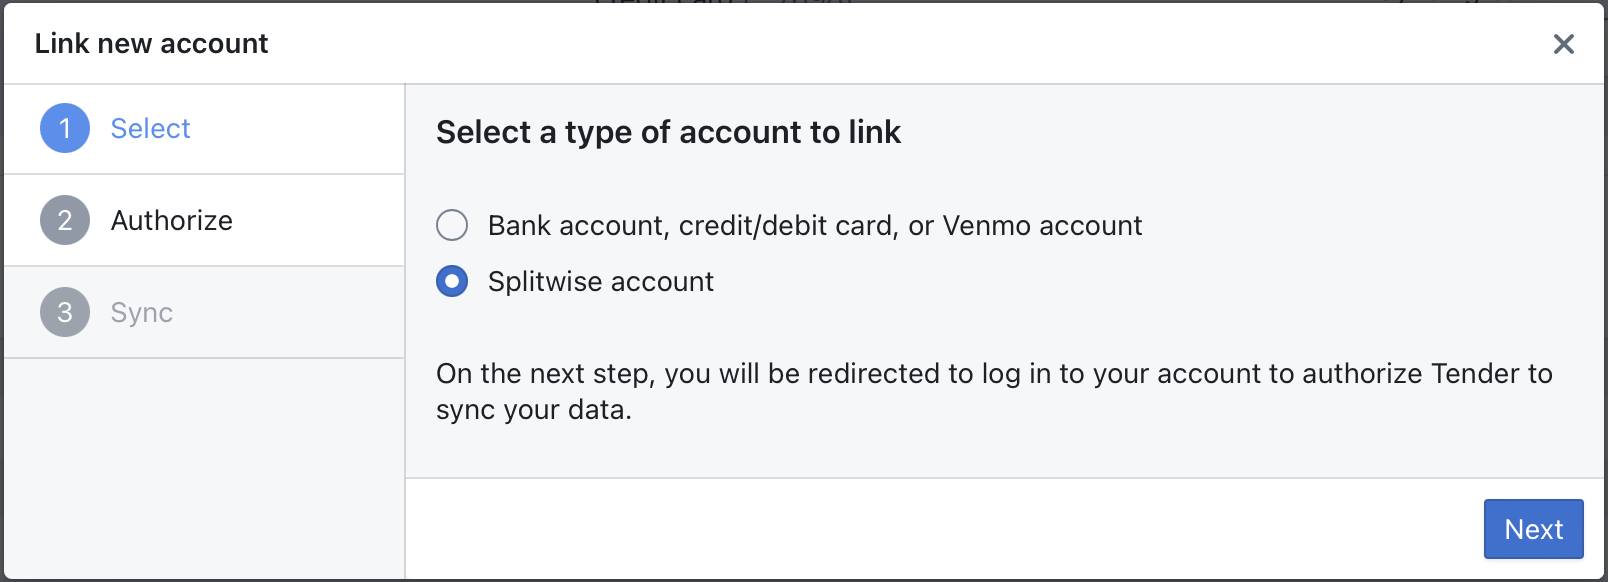Click the grey '3' badge next to Sync

[64, 312]
